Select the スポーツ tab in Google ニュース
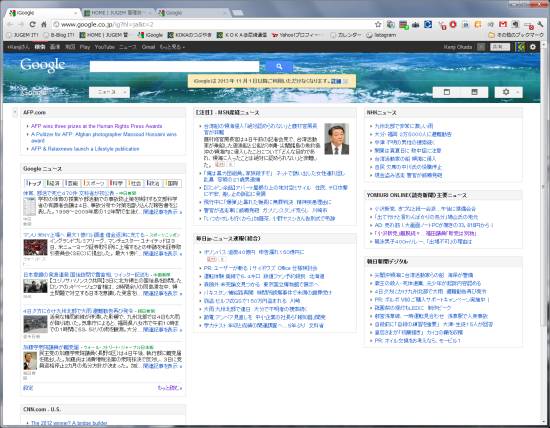Image resolution: width=550 pixels, height=428 pixels. 95,183
